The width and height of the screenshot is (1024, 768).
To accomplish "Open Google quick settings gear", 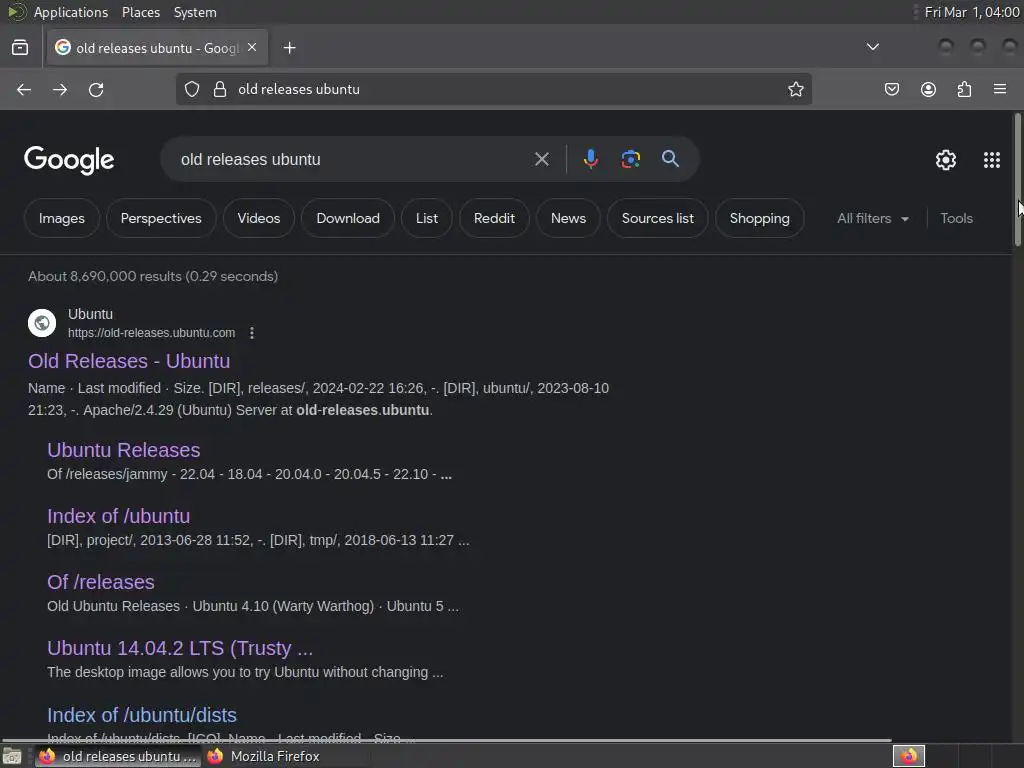I will tap(946, 160).
